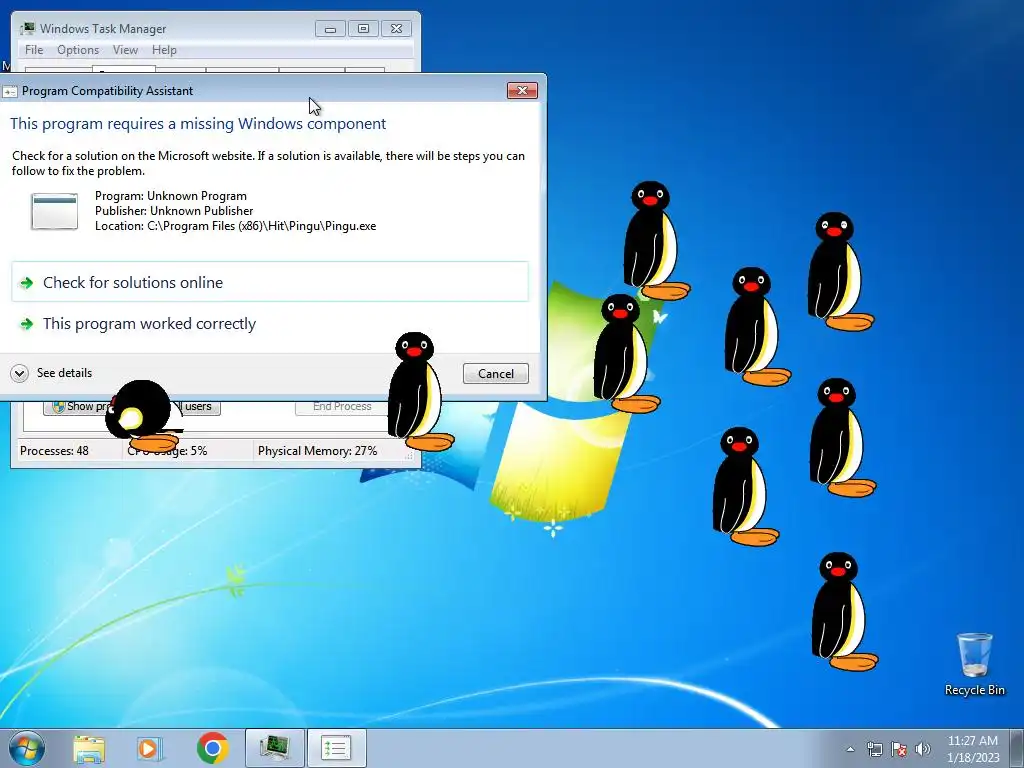Open the network tray icon
1024x768 pixels.
(874, 749)
